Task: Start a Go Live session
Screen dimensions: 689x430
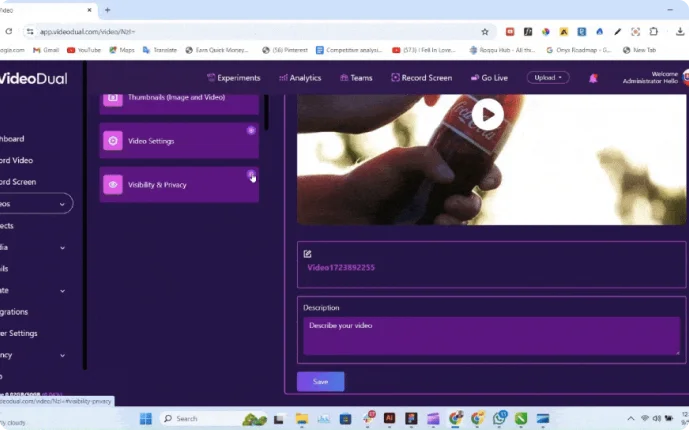Action: click(490, 78)
